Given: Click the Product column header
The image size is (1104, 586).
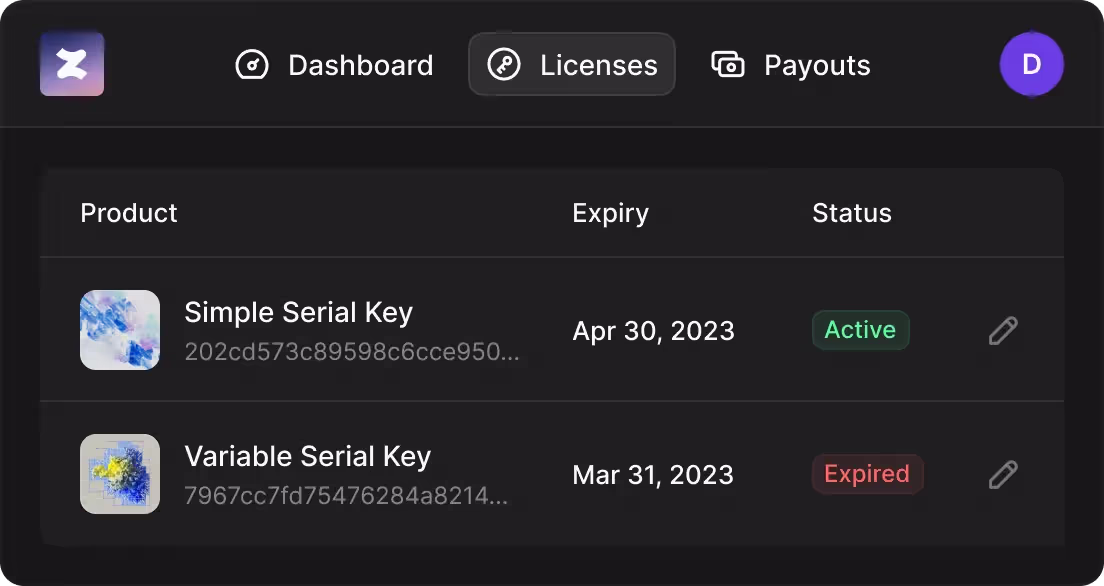Looking at the screenshot, I should pyautogui.click(x=129, y=213).
